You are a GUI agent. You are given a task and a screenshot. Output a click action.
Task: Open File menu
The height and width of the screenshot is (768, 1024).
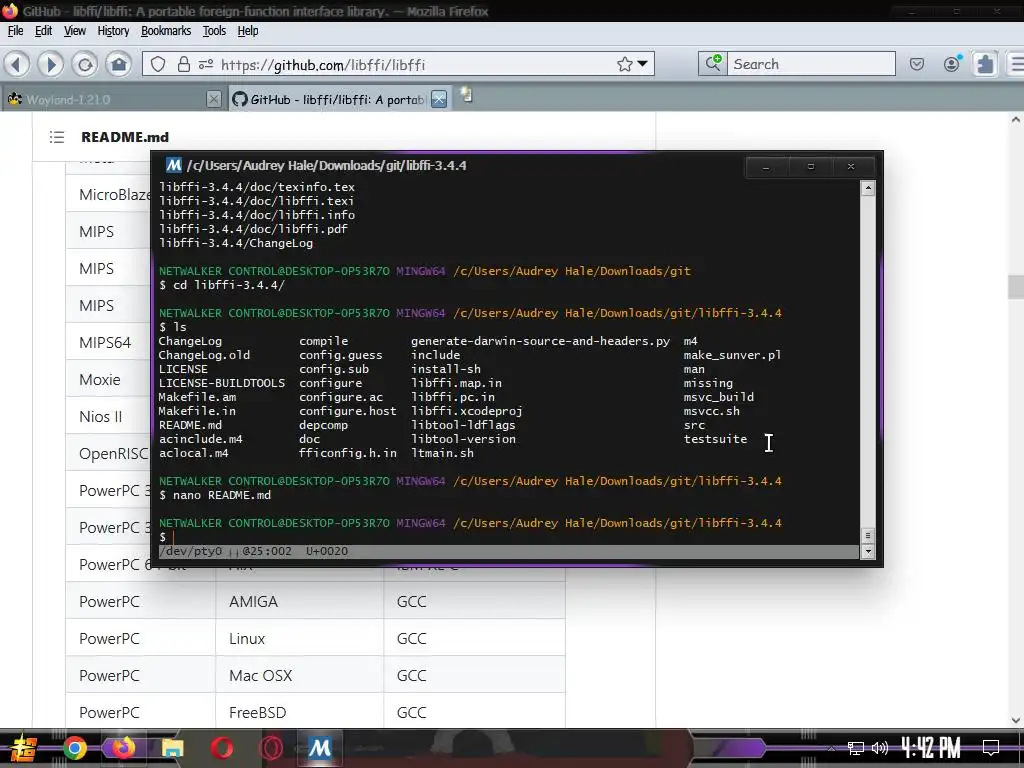click(16, 31)
